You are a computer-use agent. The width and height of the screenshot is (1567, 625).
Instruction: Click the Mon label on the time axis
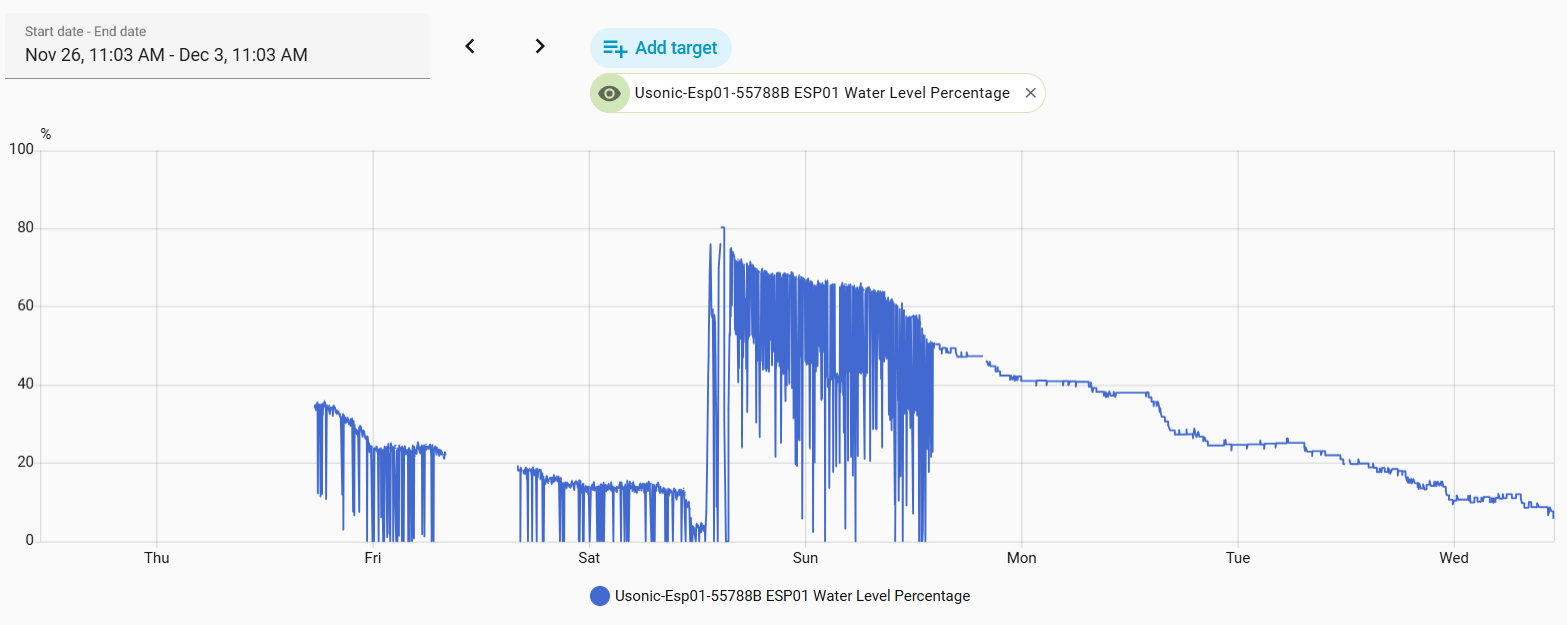pos(1022,558)
